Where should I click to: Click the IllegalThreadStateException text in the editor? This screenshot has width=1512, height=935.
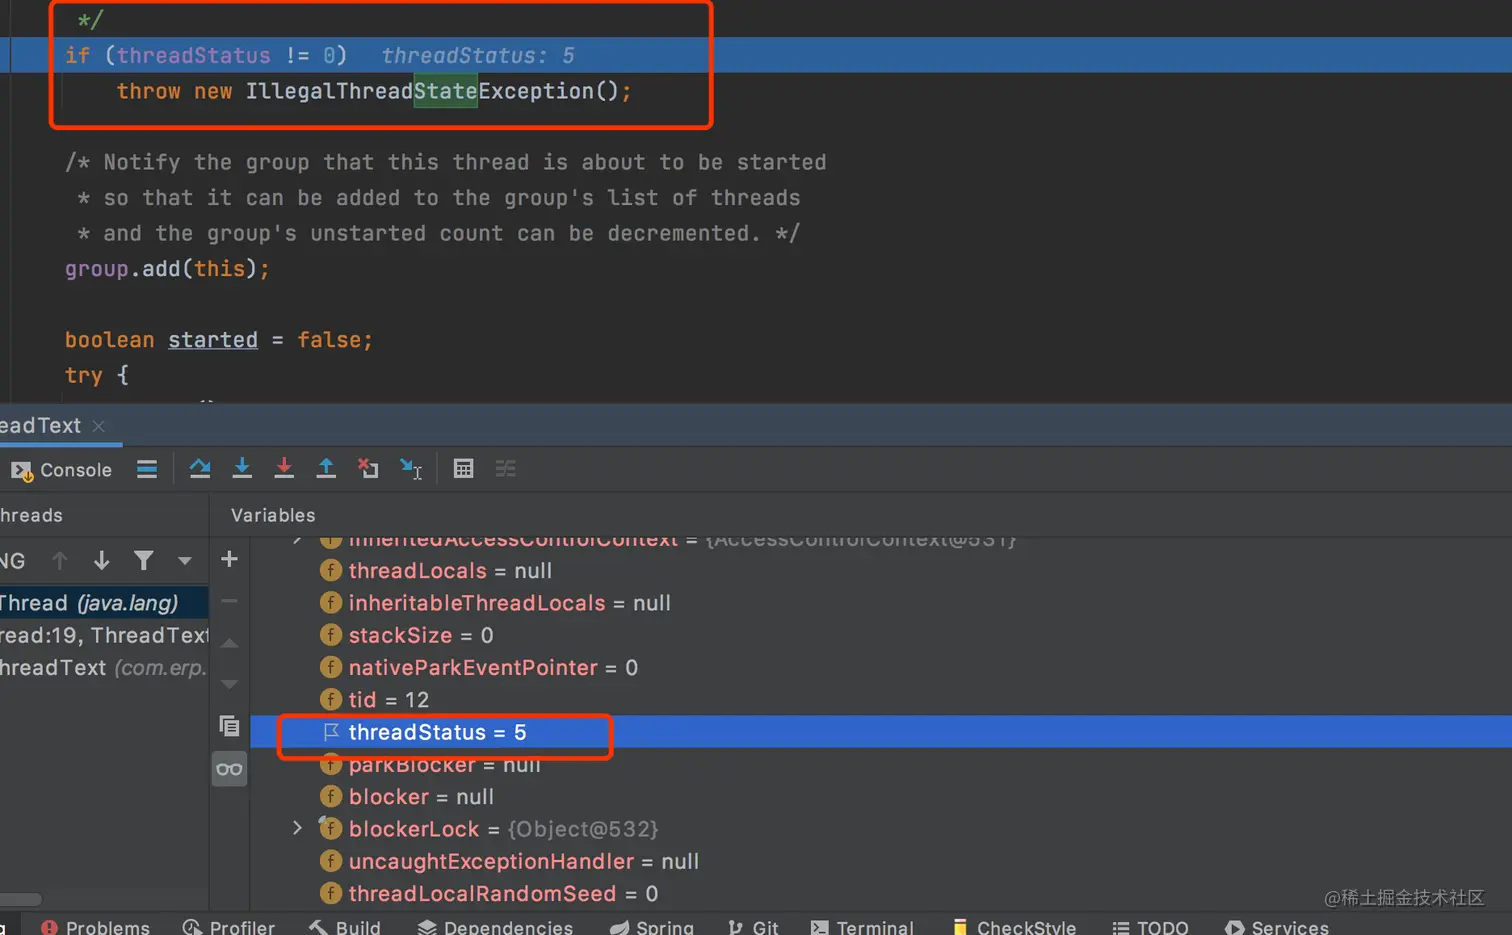click(420, 91)
